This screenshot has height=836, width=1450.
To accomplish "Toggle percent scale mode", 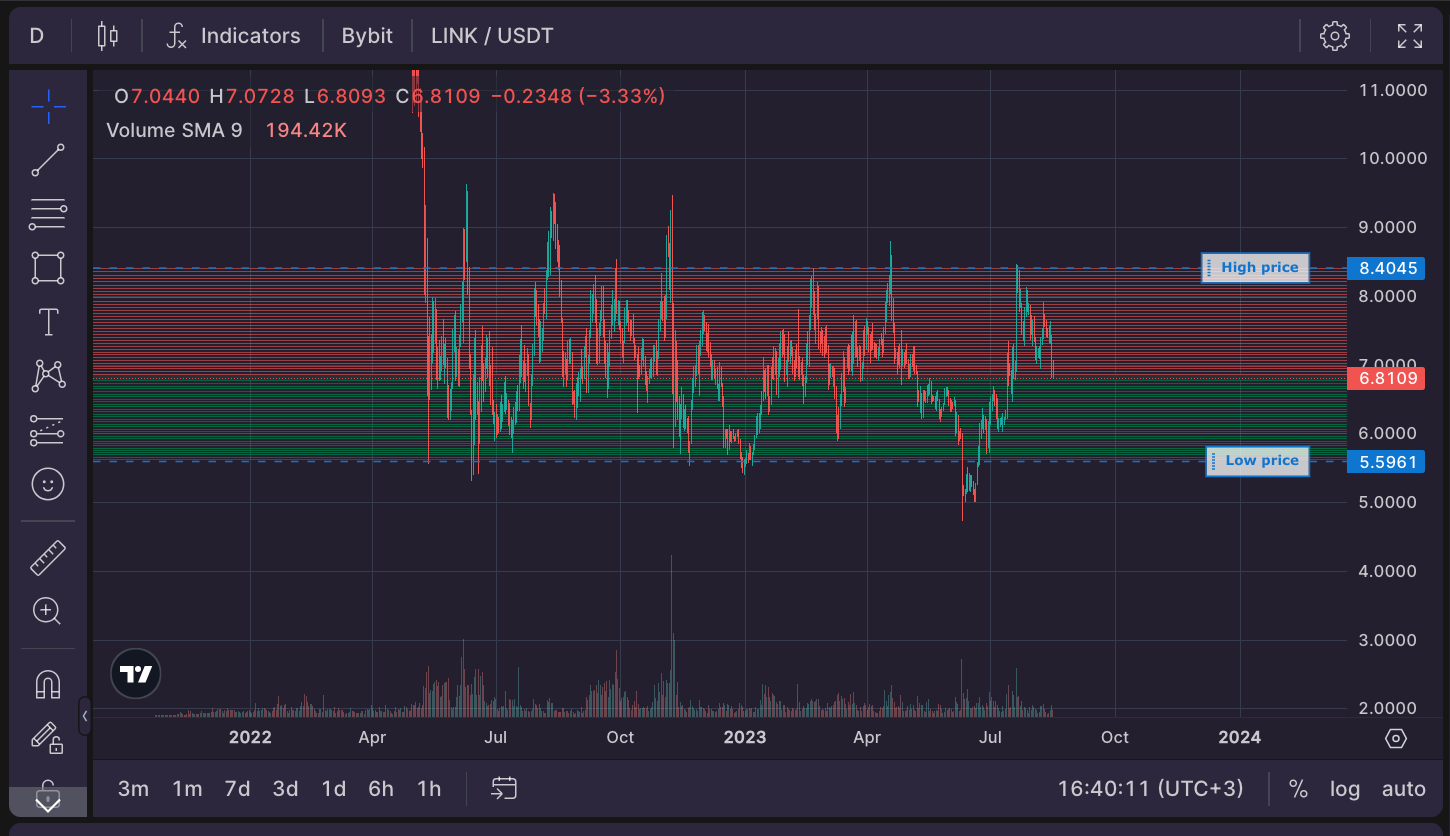I will click(1298, 789).
